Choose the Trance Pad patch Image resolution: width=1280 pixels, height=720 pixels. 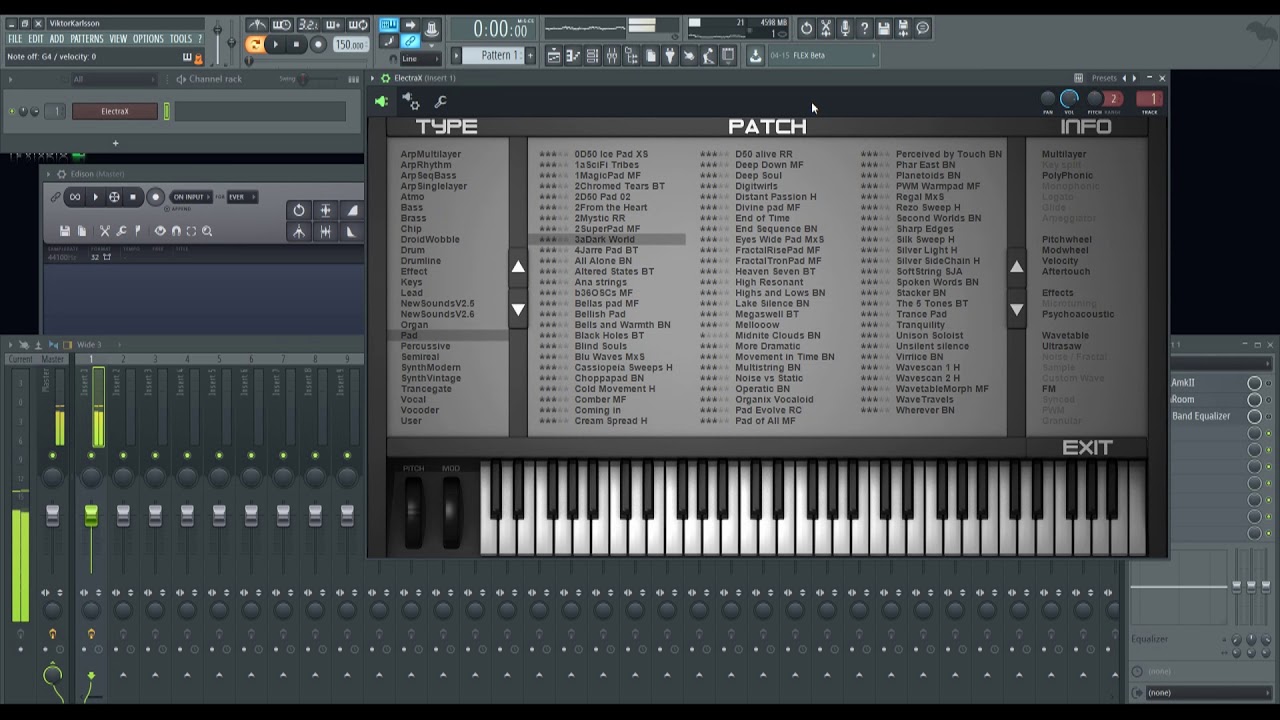pos(921,314)
